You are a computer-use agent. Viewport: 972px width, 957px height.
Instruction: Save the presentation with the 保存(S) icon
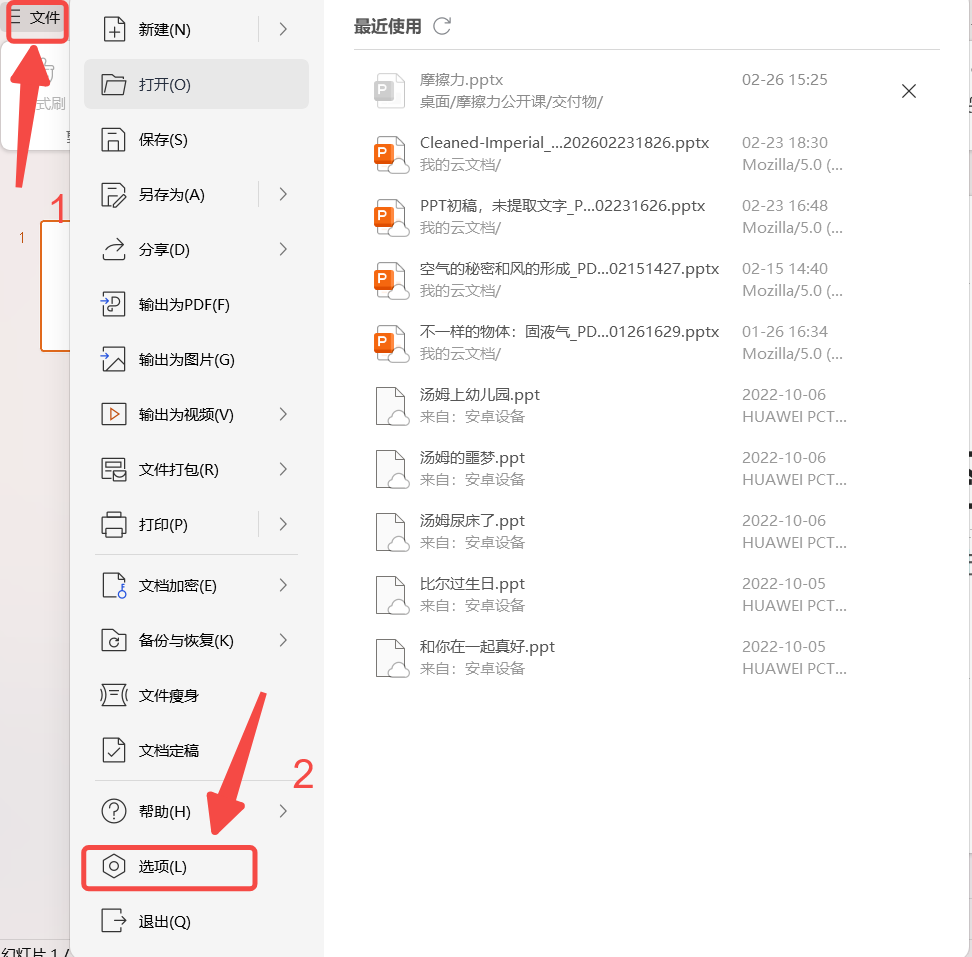[x=114, y=139]
